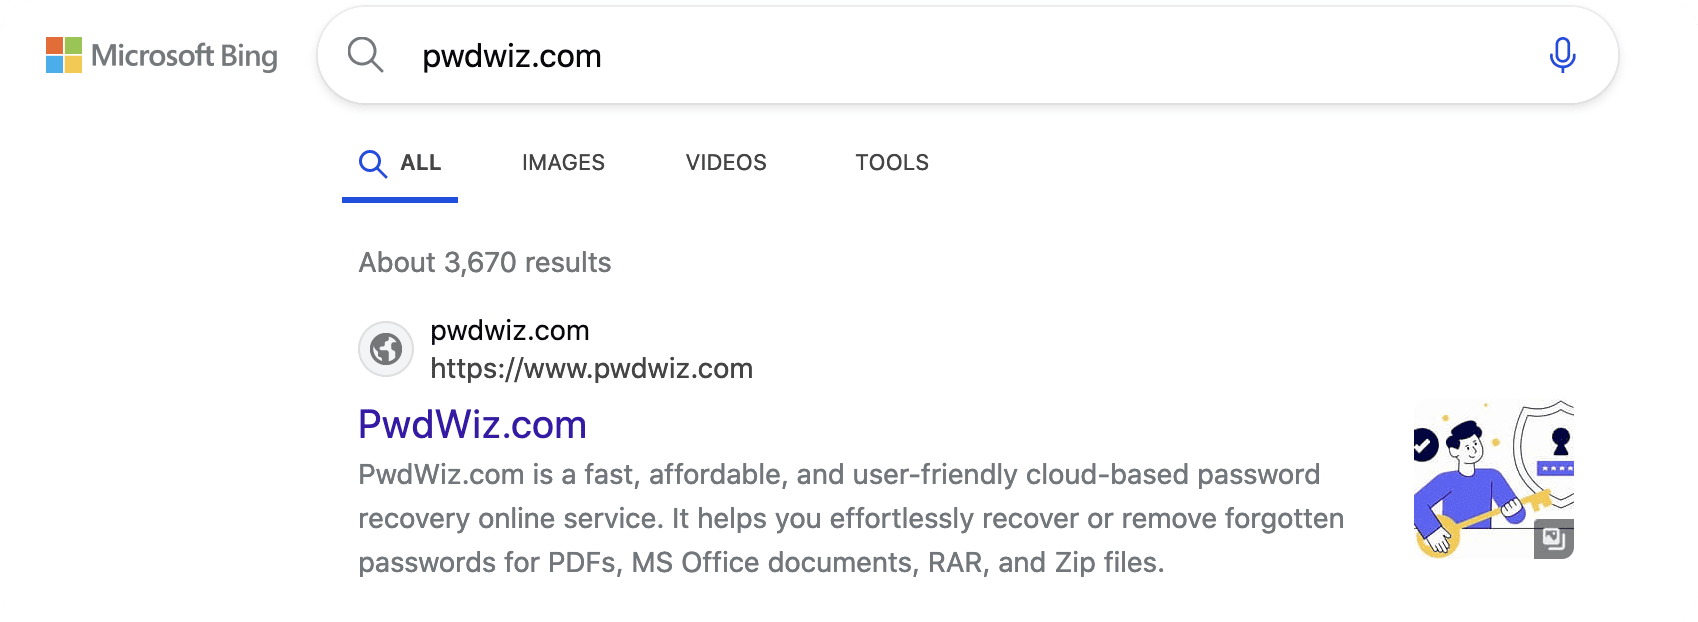Open the PwdWiz.com result title
Screen dimensions: 1698x622
point(472,425)
